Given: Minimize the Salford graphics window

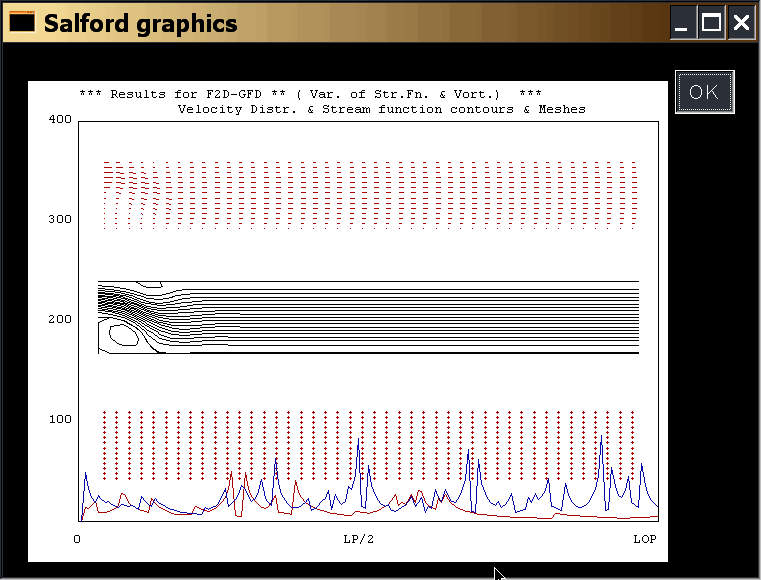Looking at the screenshot, I should point(683,23).
